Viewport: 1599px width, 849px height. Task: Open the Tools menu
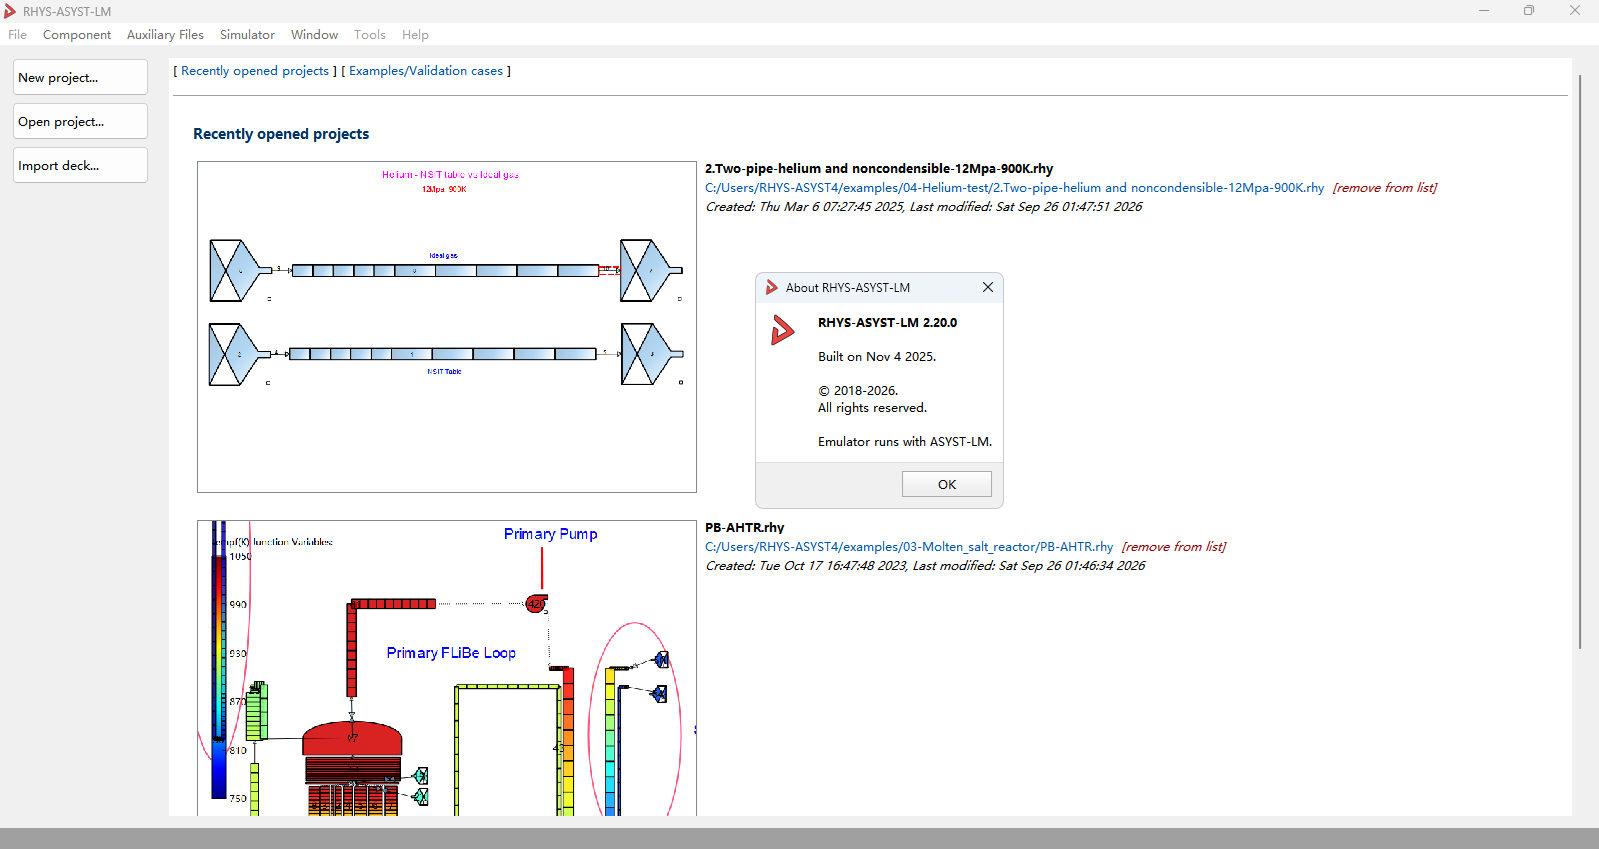point(369,35)
